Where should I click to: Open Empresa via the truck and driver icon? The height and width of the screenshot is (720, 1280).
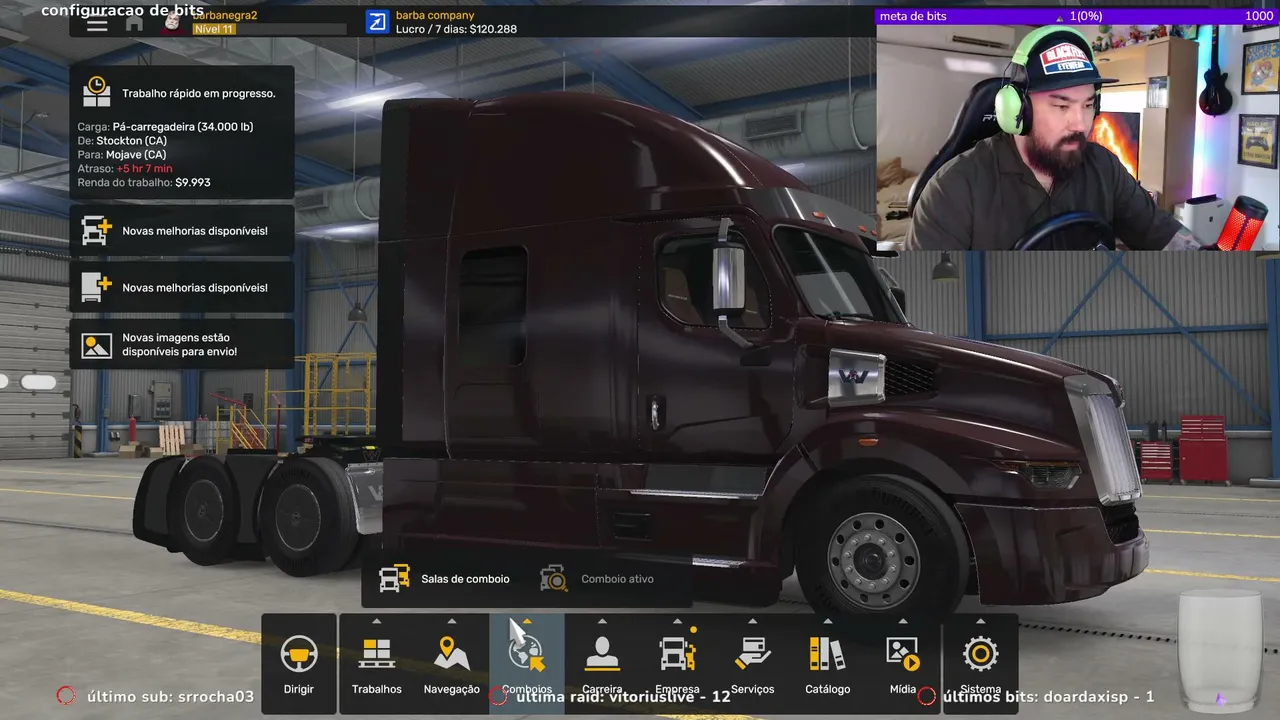tap(677, 653)
